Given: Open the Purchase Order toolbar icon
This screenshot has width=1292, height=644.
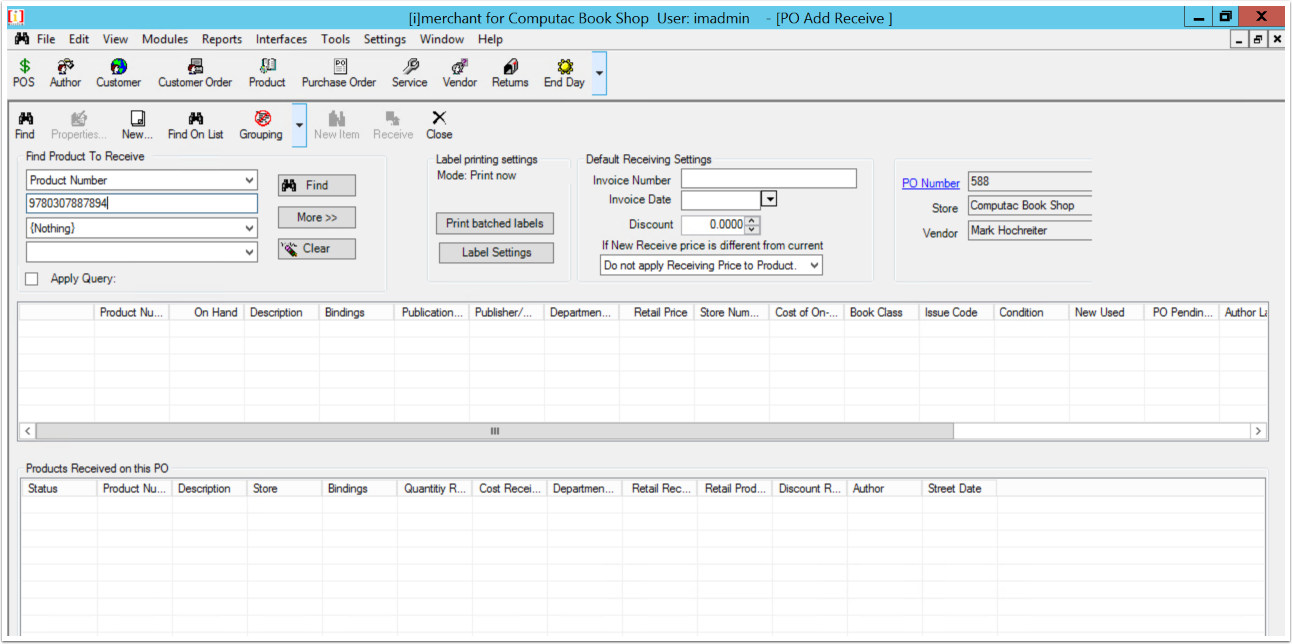Looking at the screenshot, I should (x=339, y=73).
